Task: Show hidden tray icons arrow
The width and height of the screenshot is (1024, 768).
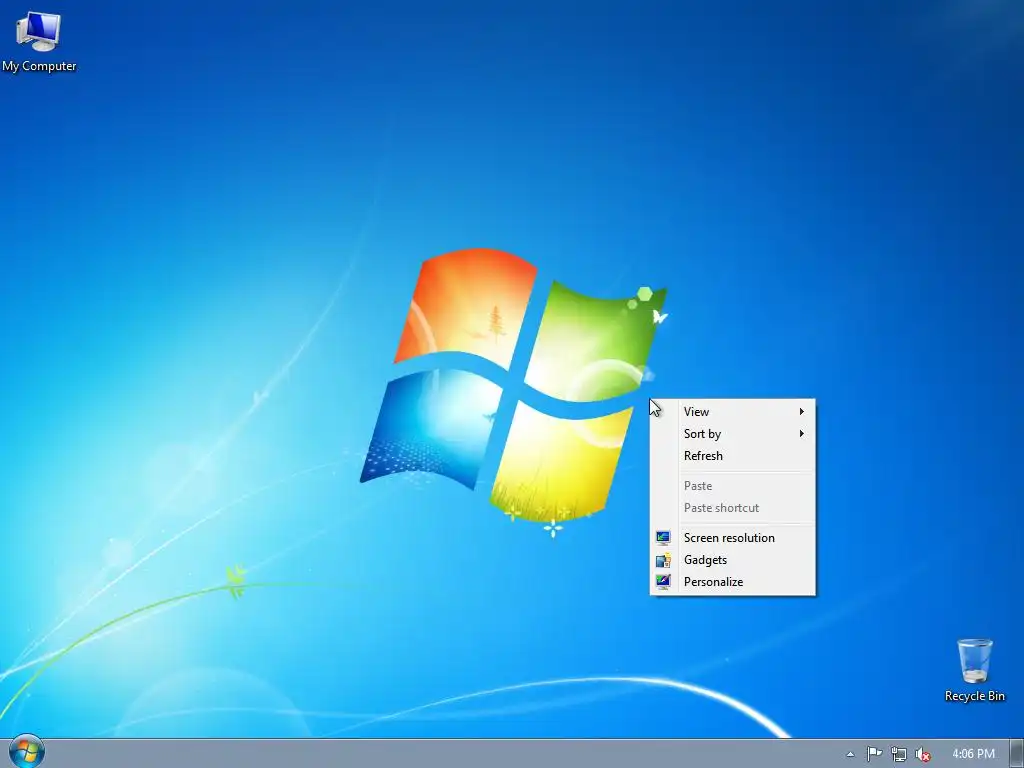Action: (850, 754)
